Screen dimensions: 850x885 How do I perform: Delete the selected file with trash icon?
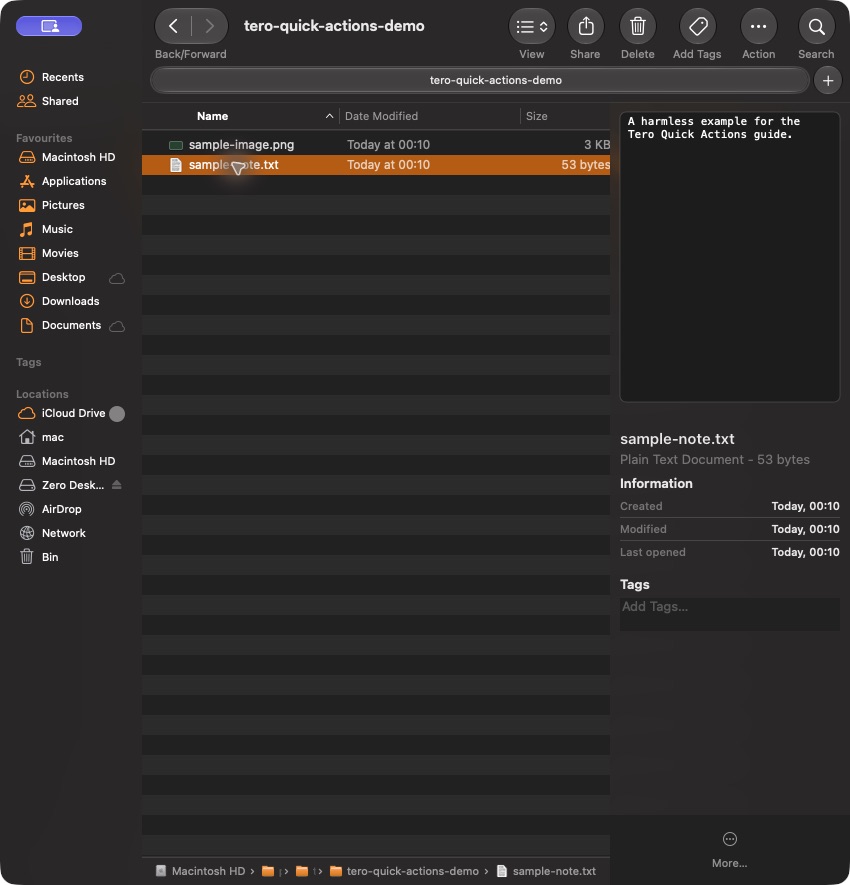[x=638, y=27]
